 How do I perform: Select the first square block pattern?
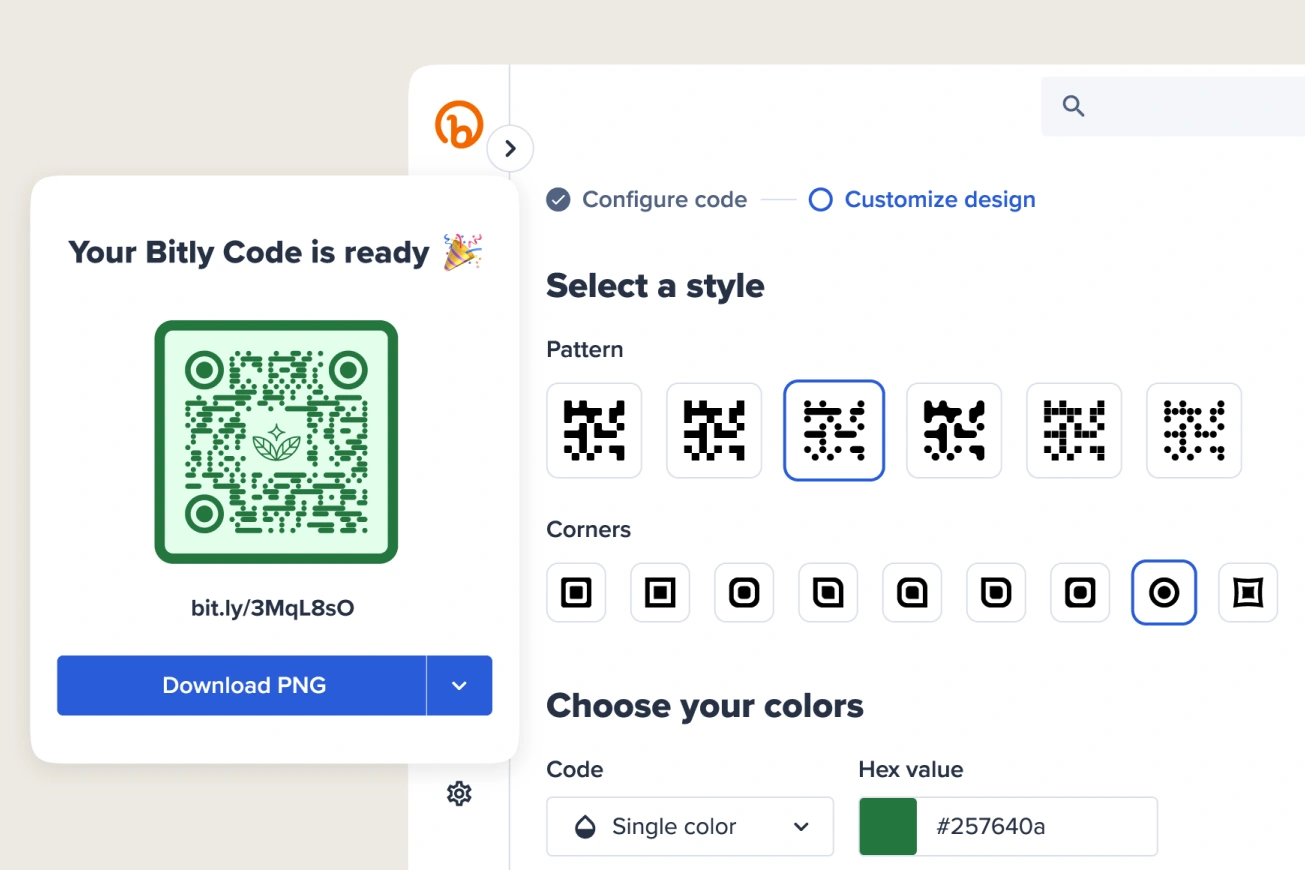594,430
